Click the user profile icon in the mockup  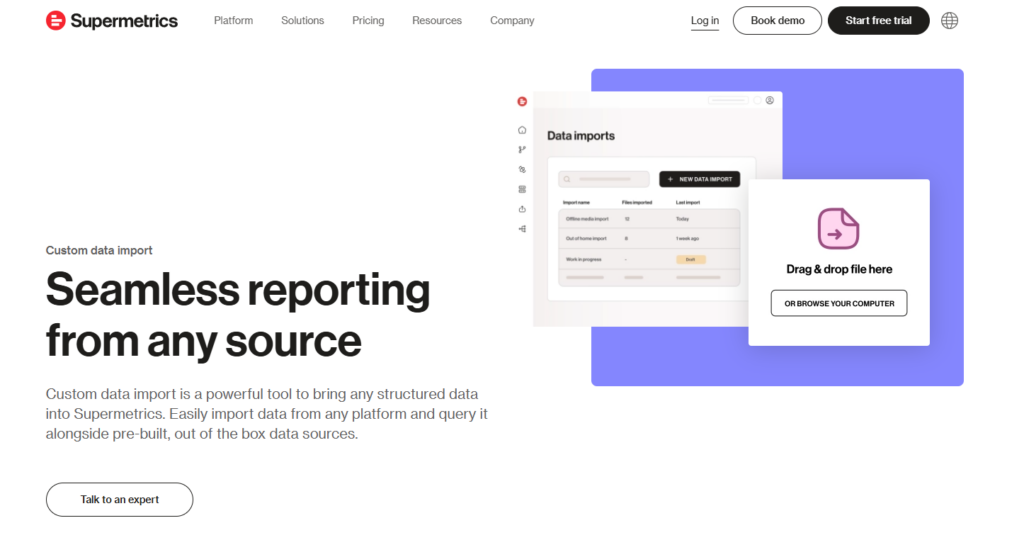click(770, 100)
